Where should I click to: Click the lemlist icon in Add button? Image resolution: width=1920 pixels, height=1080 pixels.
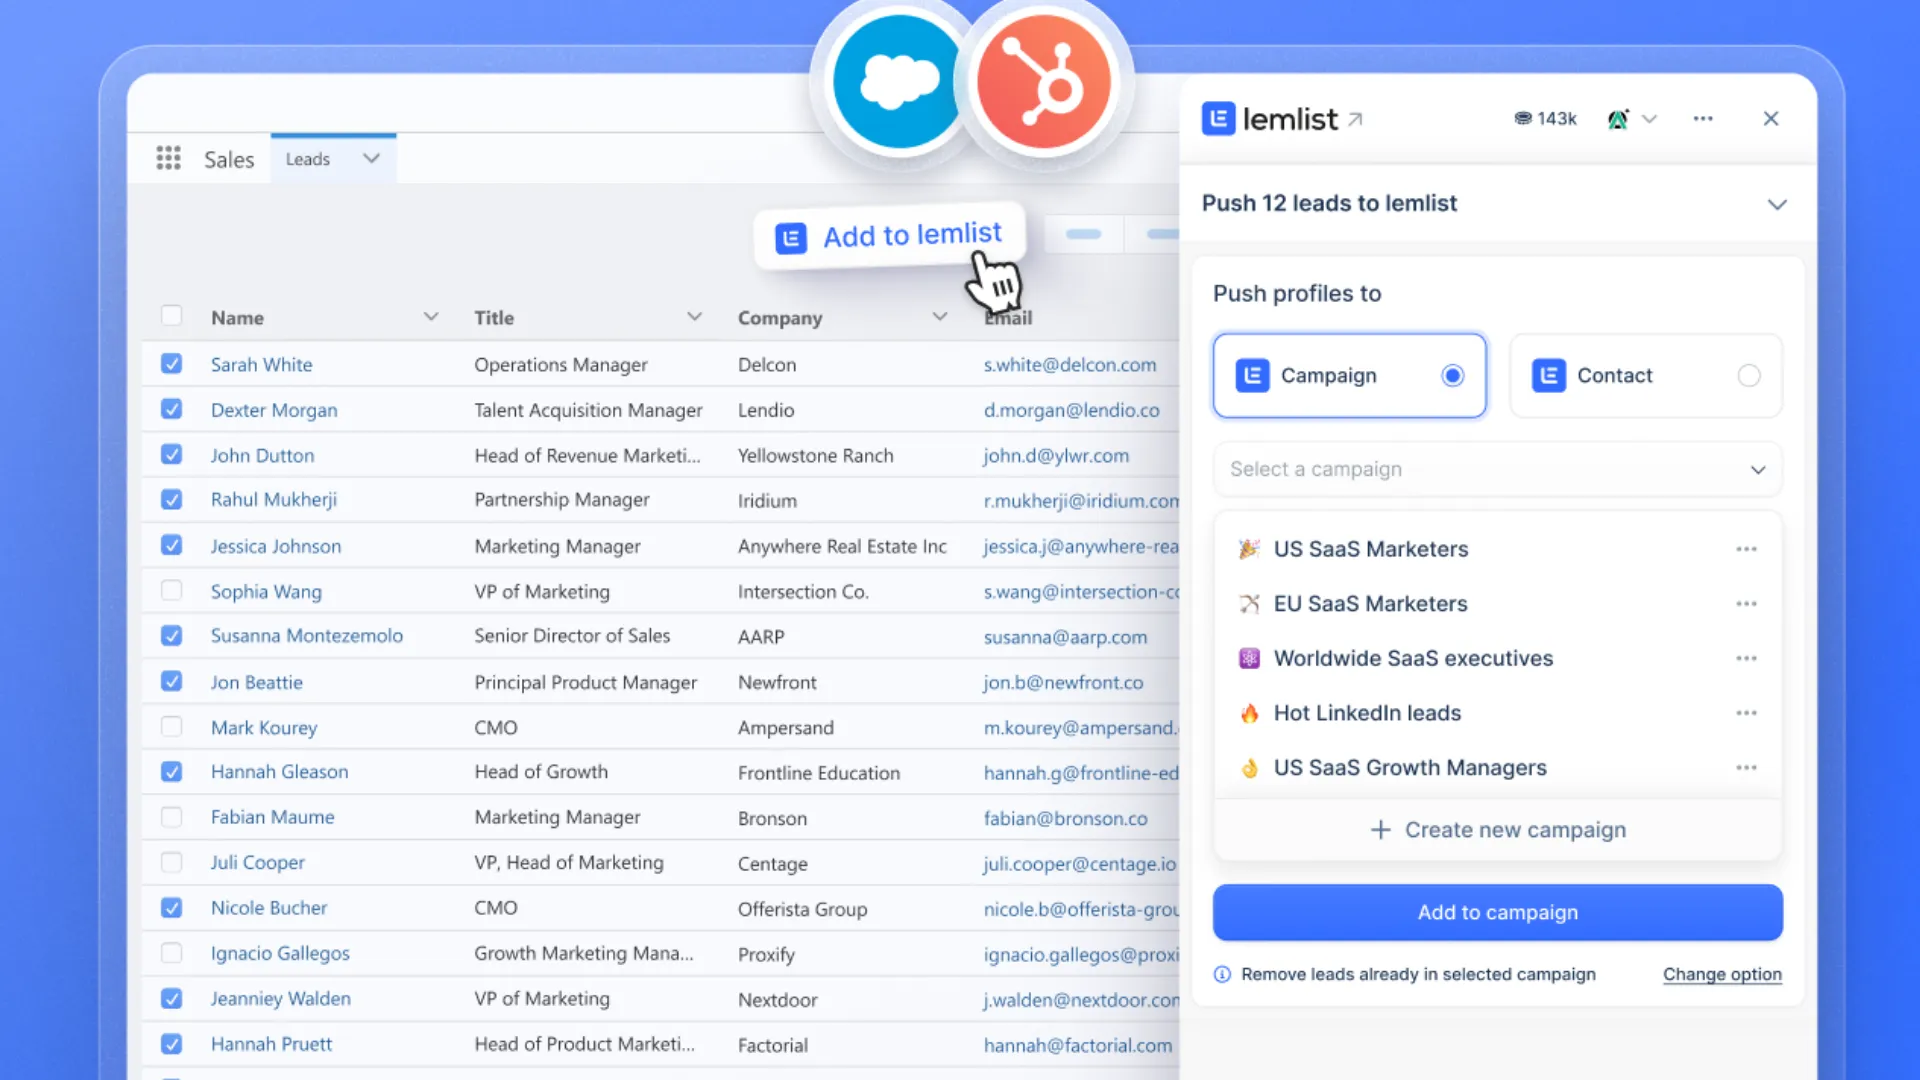pyautogui.click(x=791, y=239)
